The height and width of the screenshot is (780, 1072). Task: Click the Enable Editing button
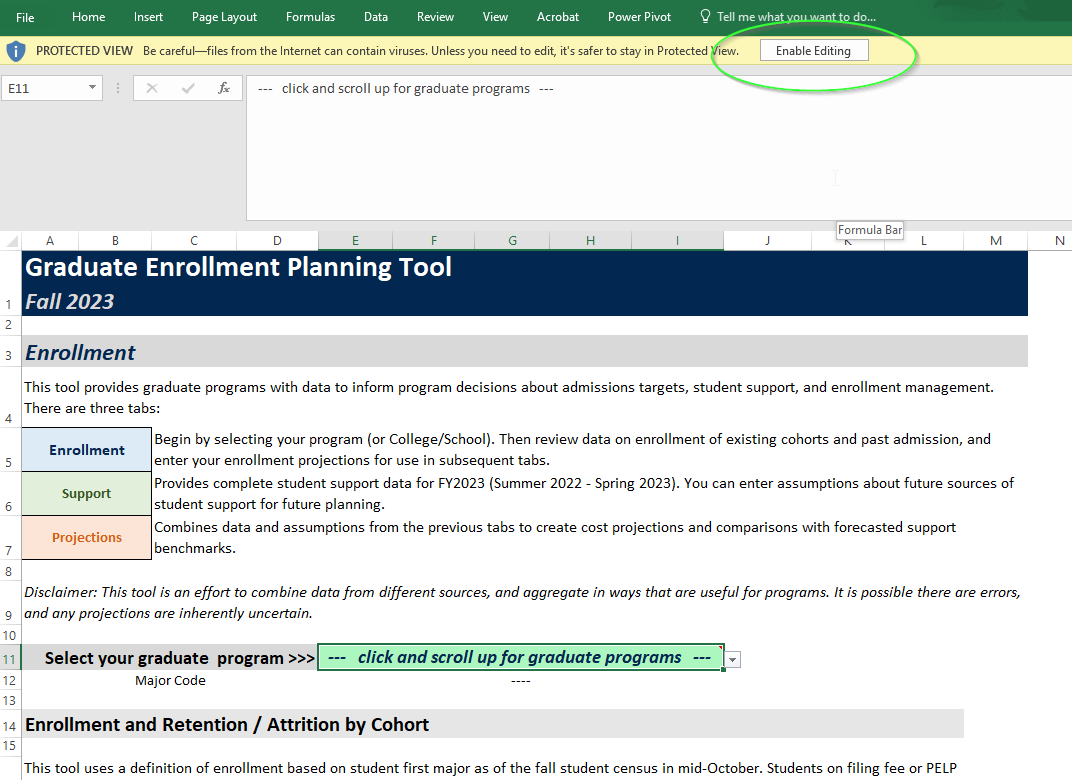coord(813,51)
